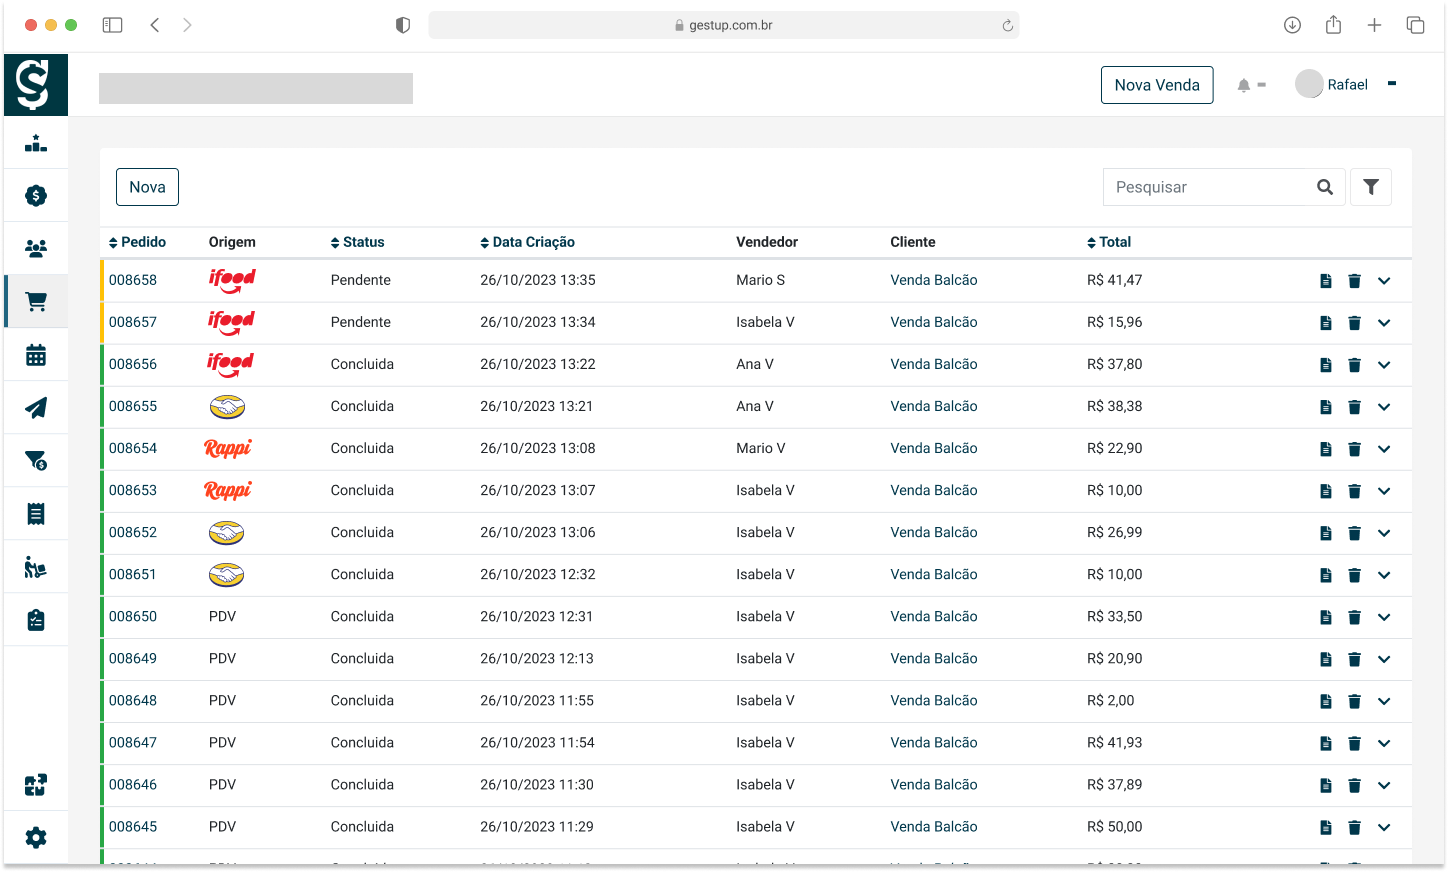
Task: Open the funnel dollar icon in sidebar
Action: pos(36,461)
